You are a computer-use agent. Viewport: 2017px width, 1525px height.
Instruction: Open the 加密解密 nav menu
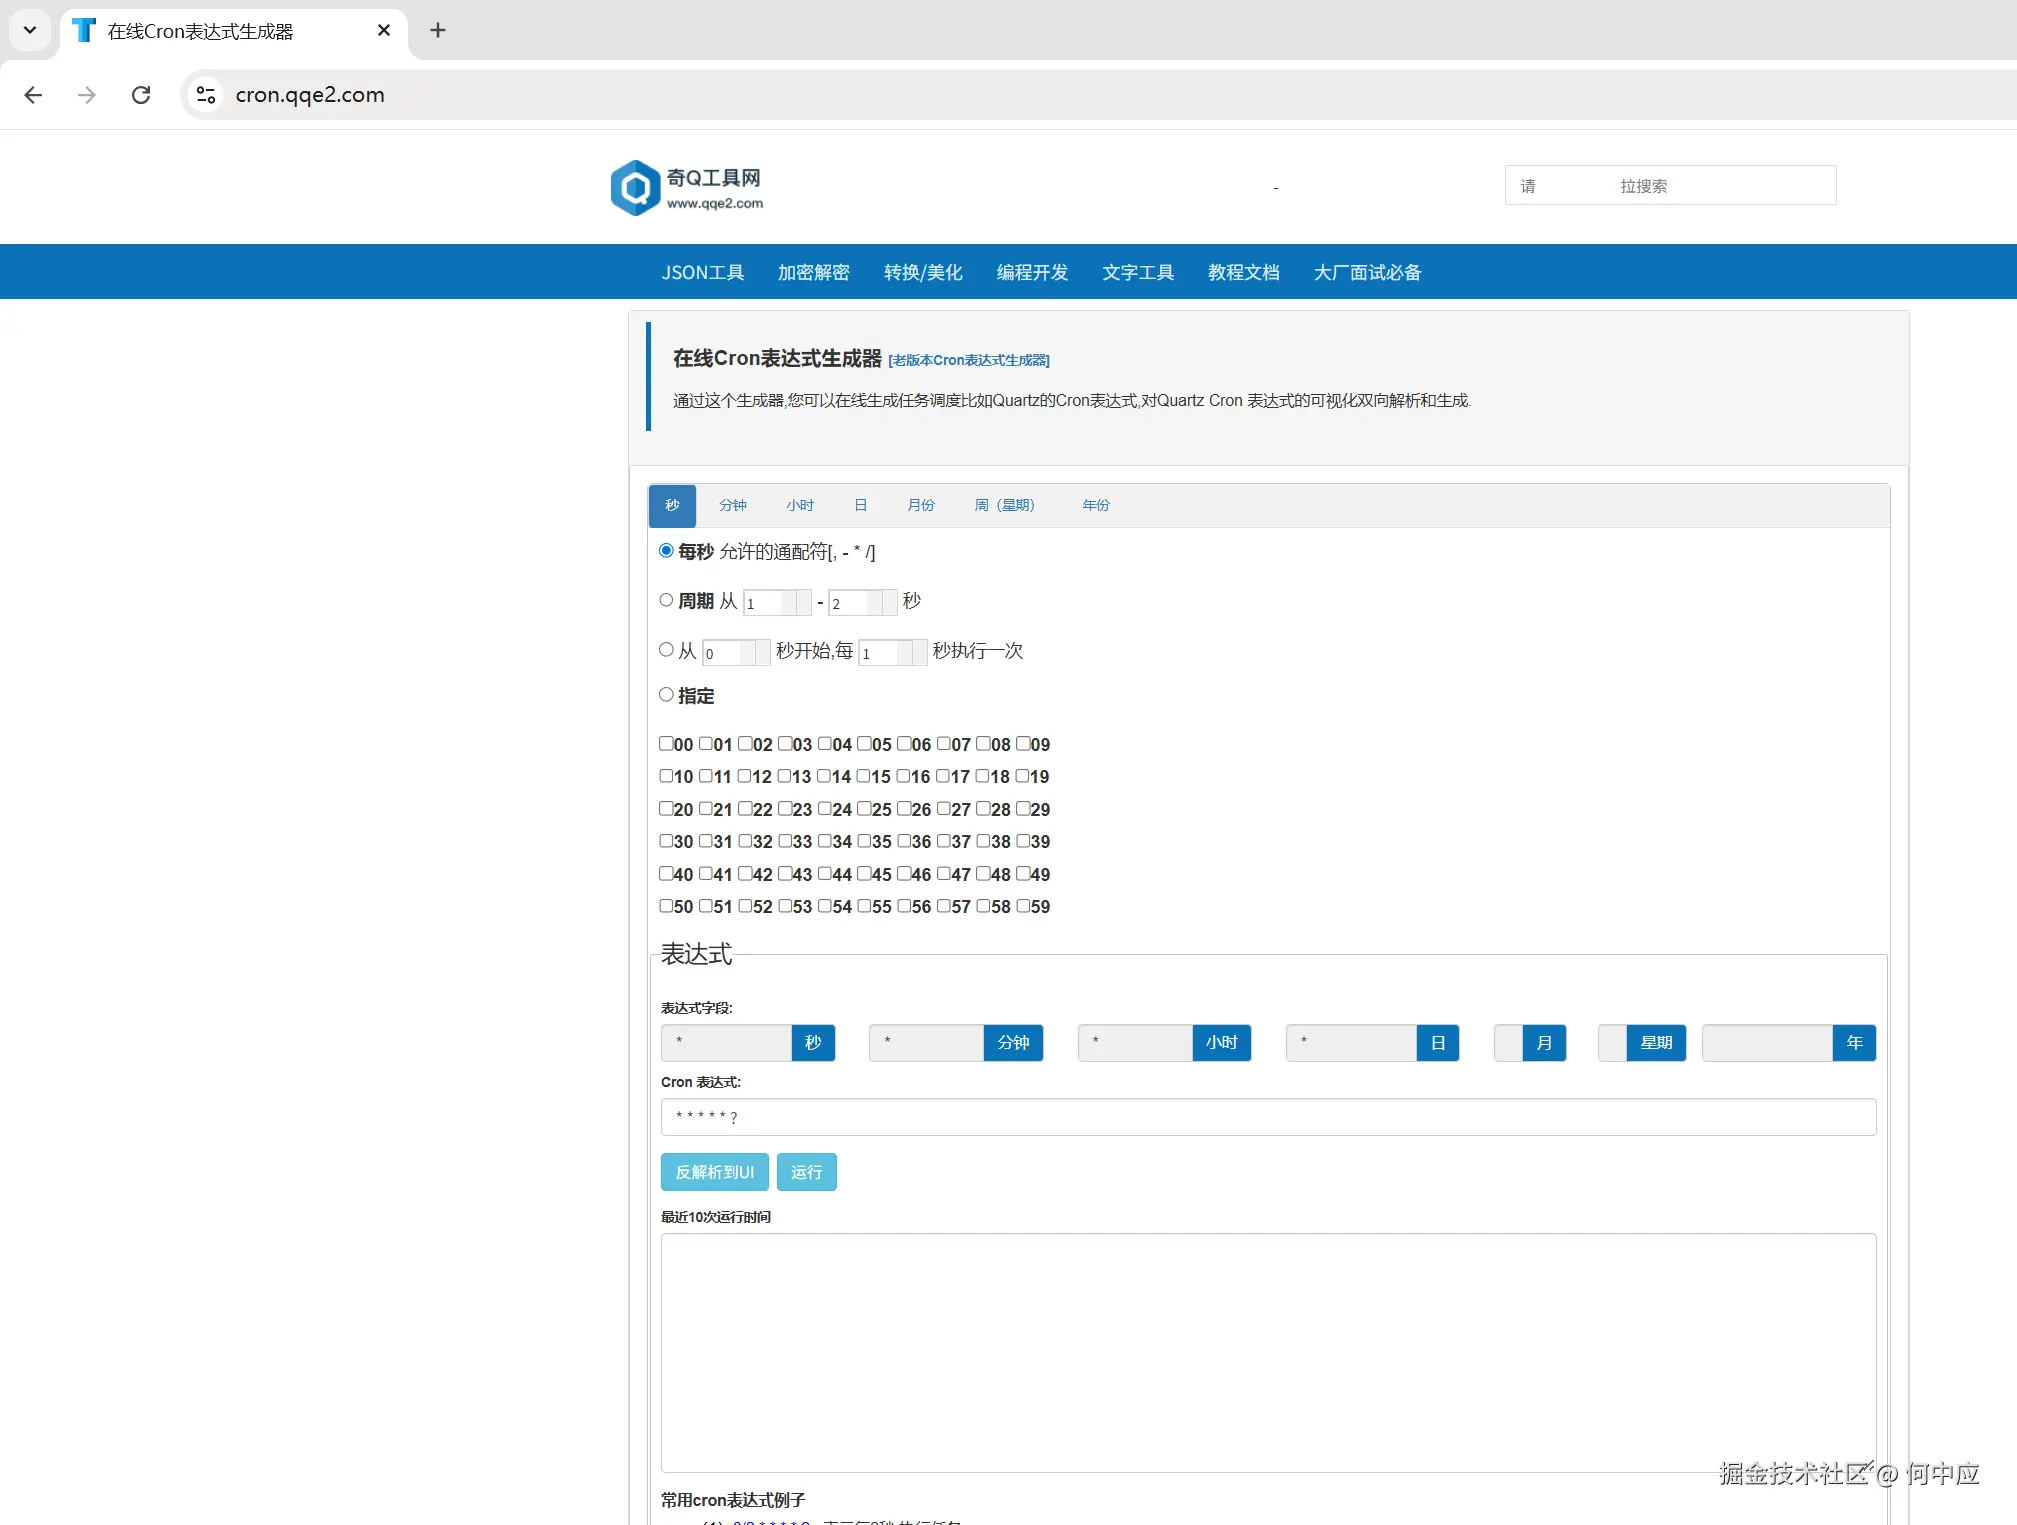(813, 272)
